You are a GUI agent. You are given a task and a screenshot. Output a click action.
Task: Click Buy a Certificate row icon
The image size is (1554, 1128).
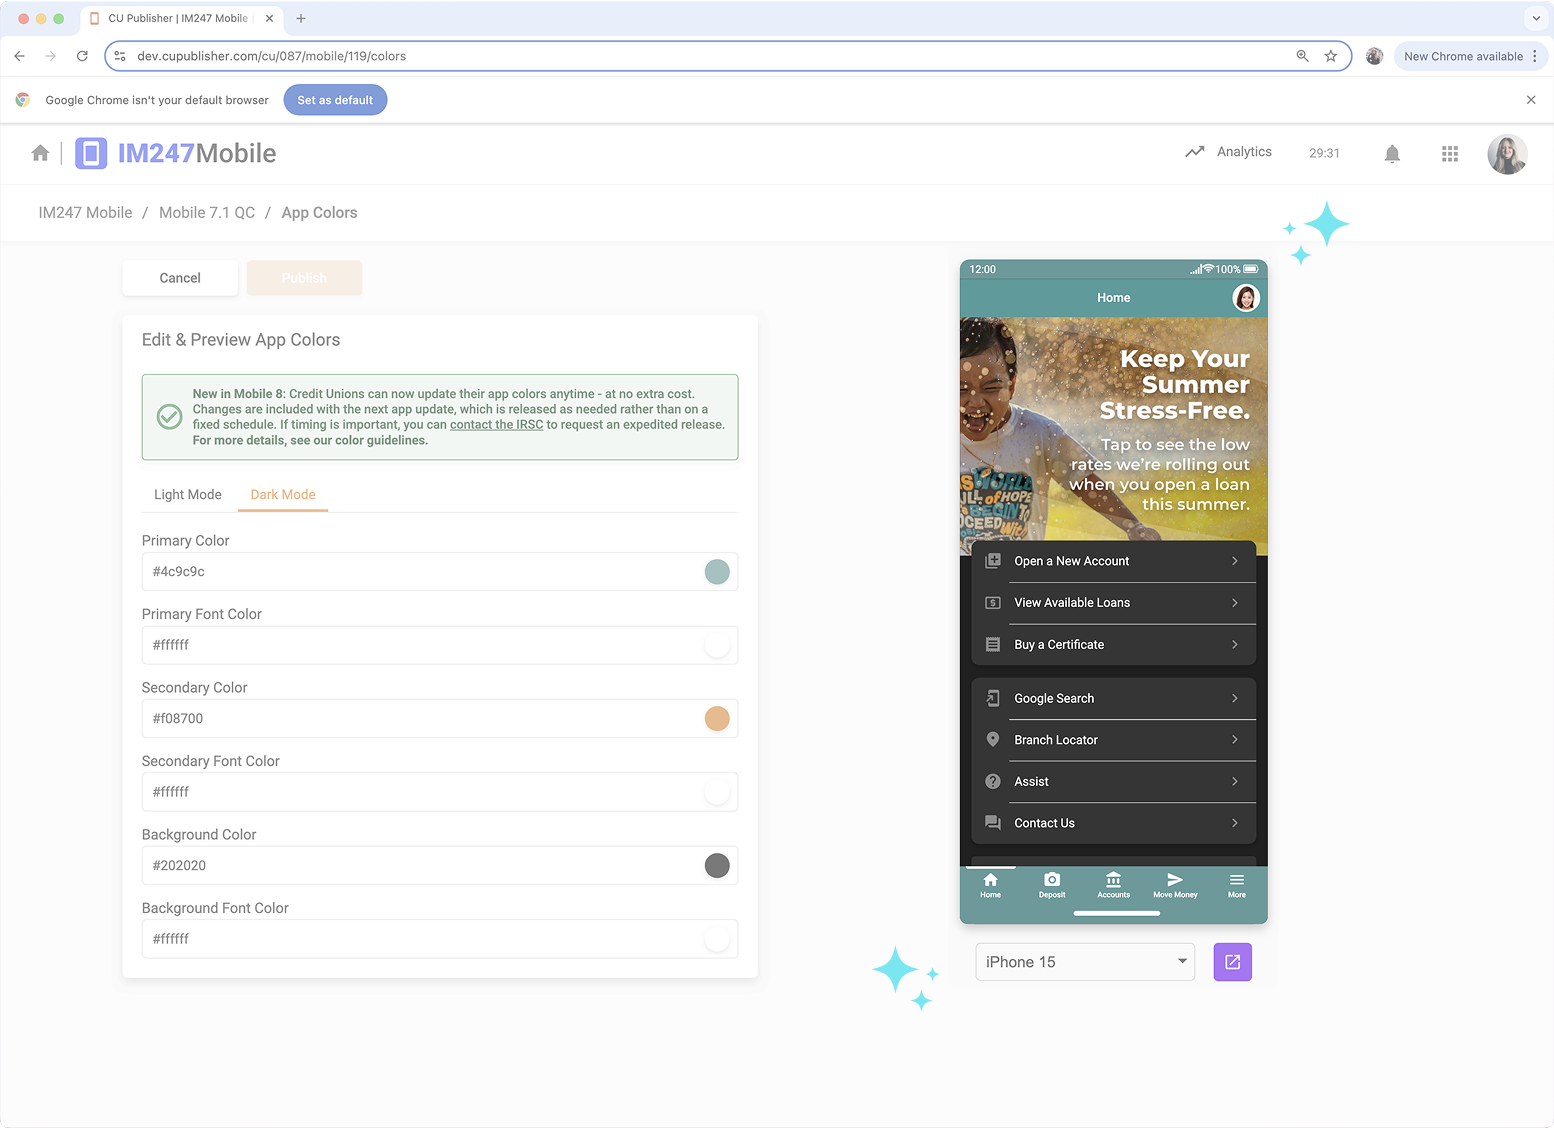pyautogui.click(x=993, y=645)
